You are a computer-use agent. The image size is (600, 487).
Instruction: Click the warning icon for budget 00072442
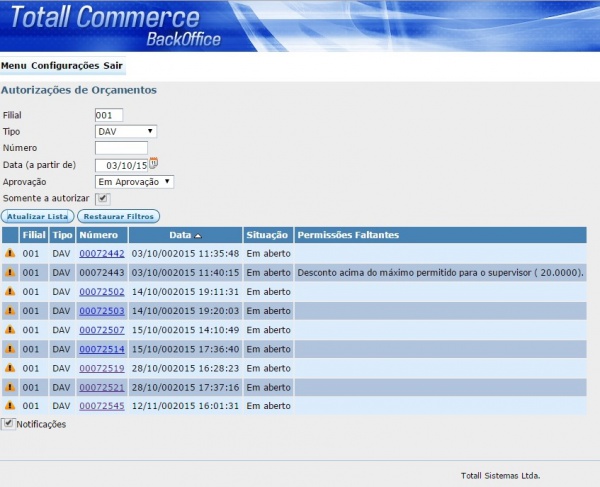[x=10, y=254]
